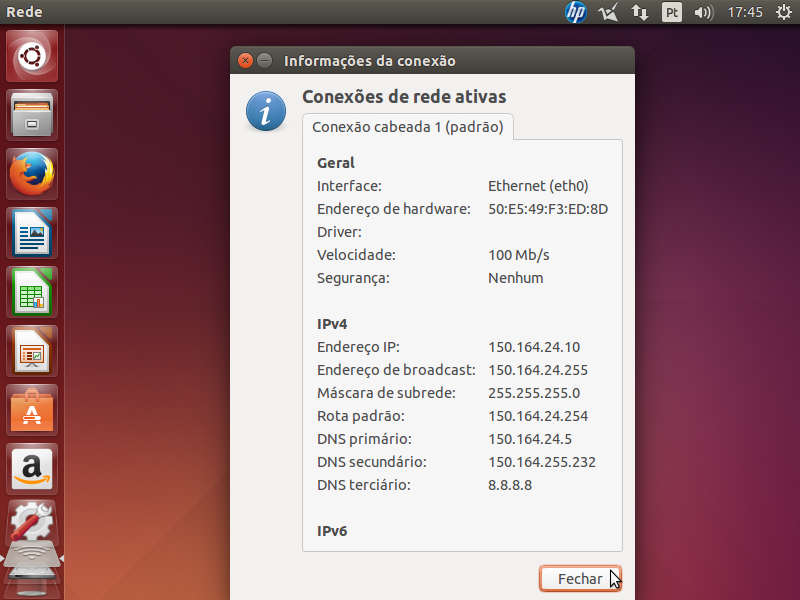The height and width of the screenshot is (600, 800).
Task: Open the network indicator arrows menu
Action: pyautogui.click(x=640, y=12)
